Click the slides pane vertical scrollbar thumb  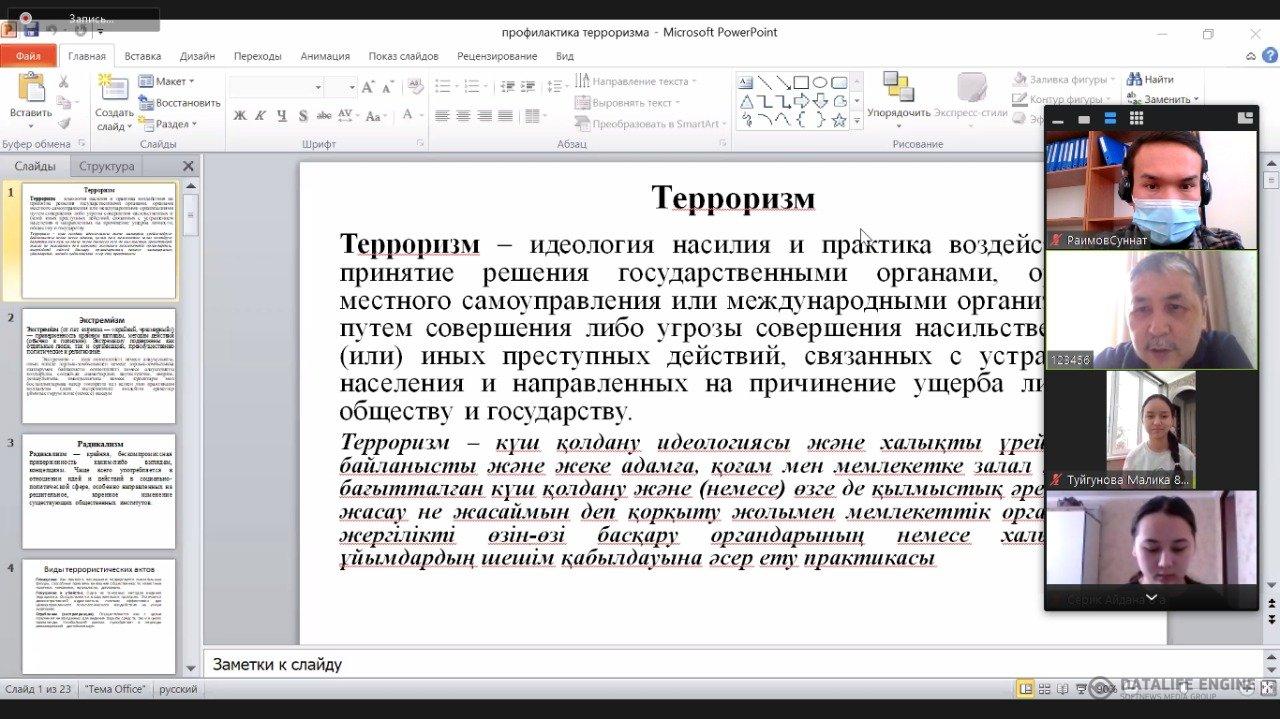(190, 214)
